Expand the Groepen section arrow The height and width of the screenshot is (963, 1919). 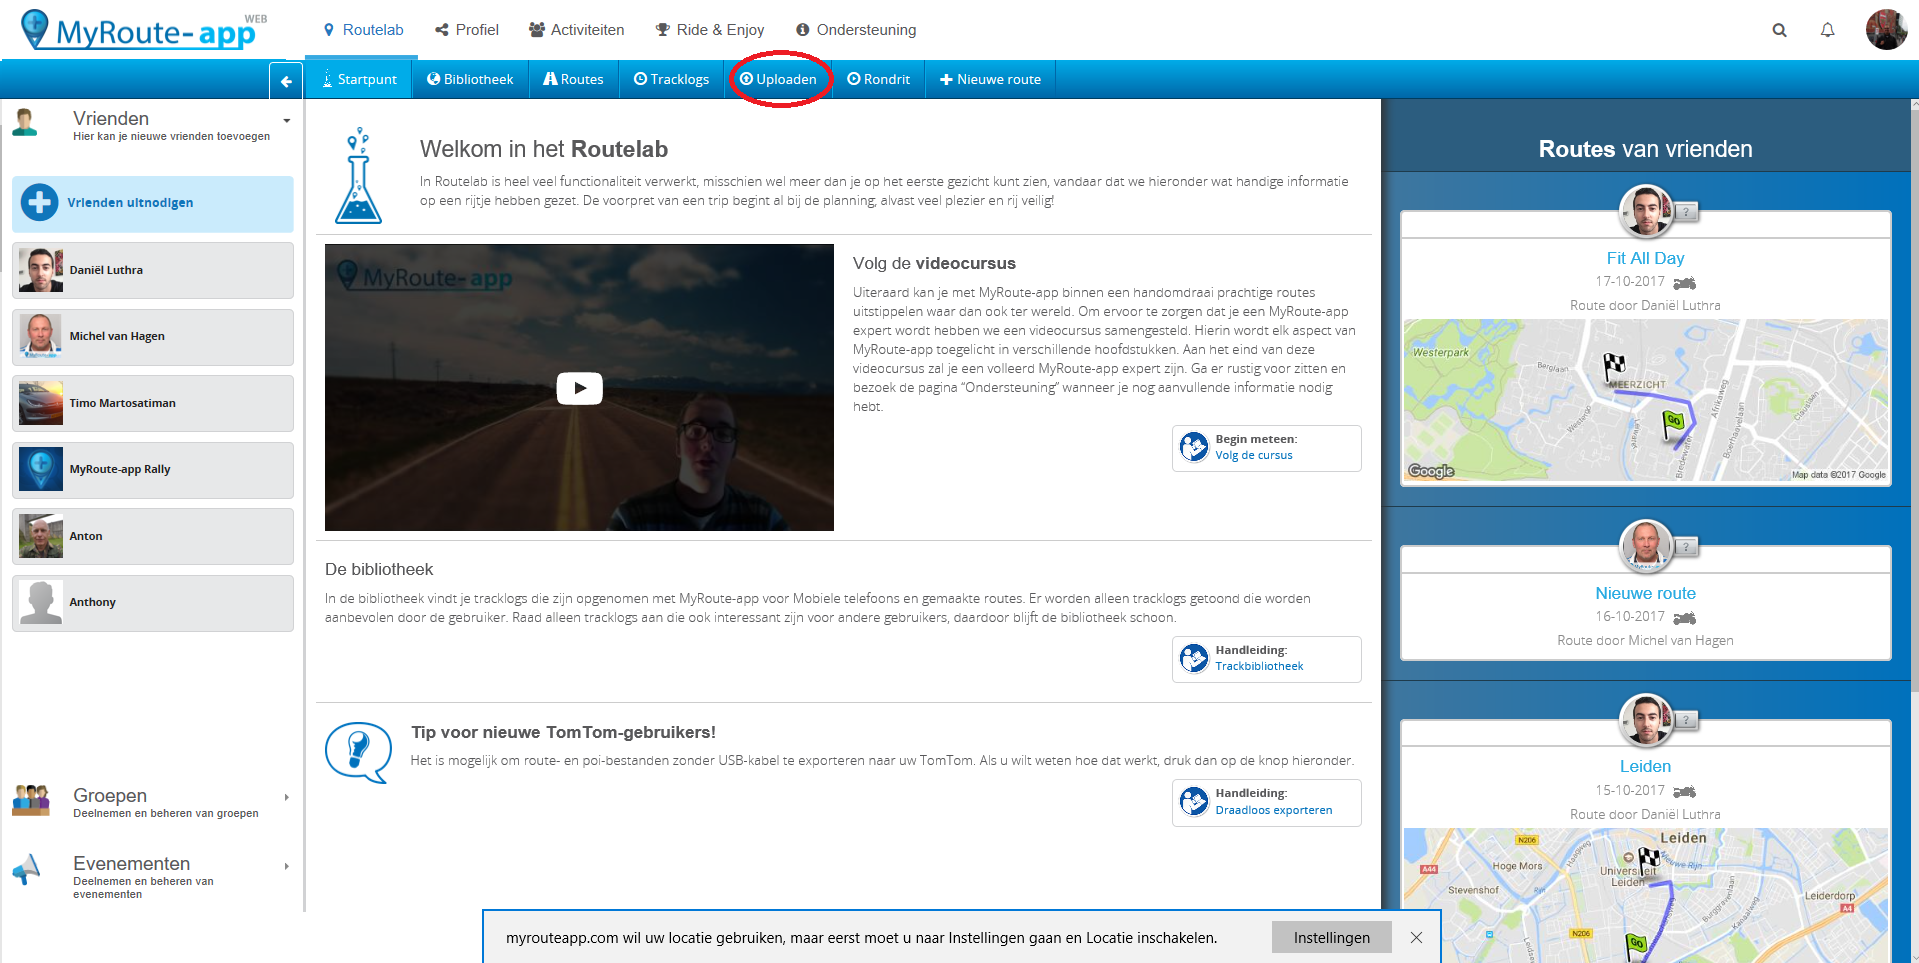click(287, 797)
